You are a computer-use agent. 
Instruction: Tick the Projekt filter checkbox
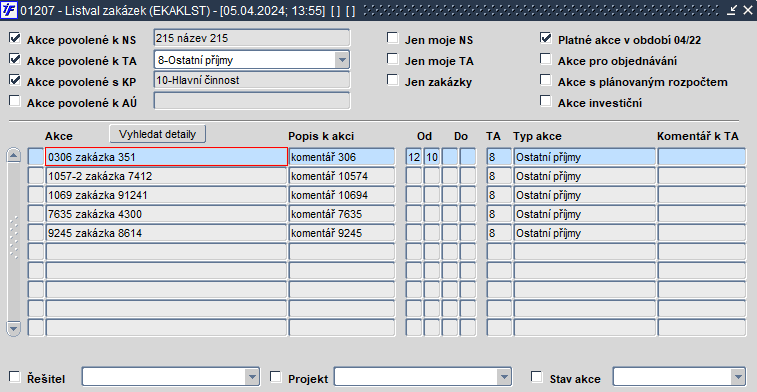click(x=275, y=377)
